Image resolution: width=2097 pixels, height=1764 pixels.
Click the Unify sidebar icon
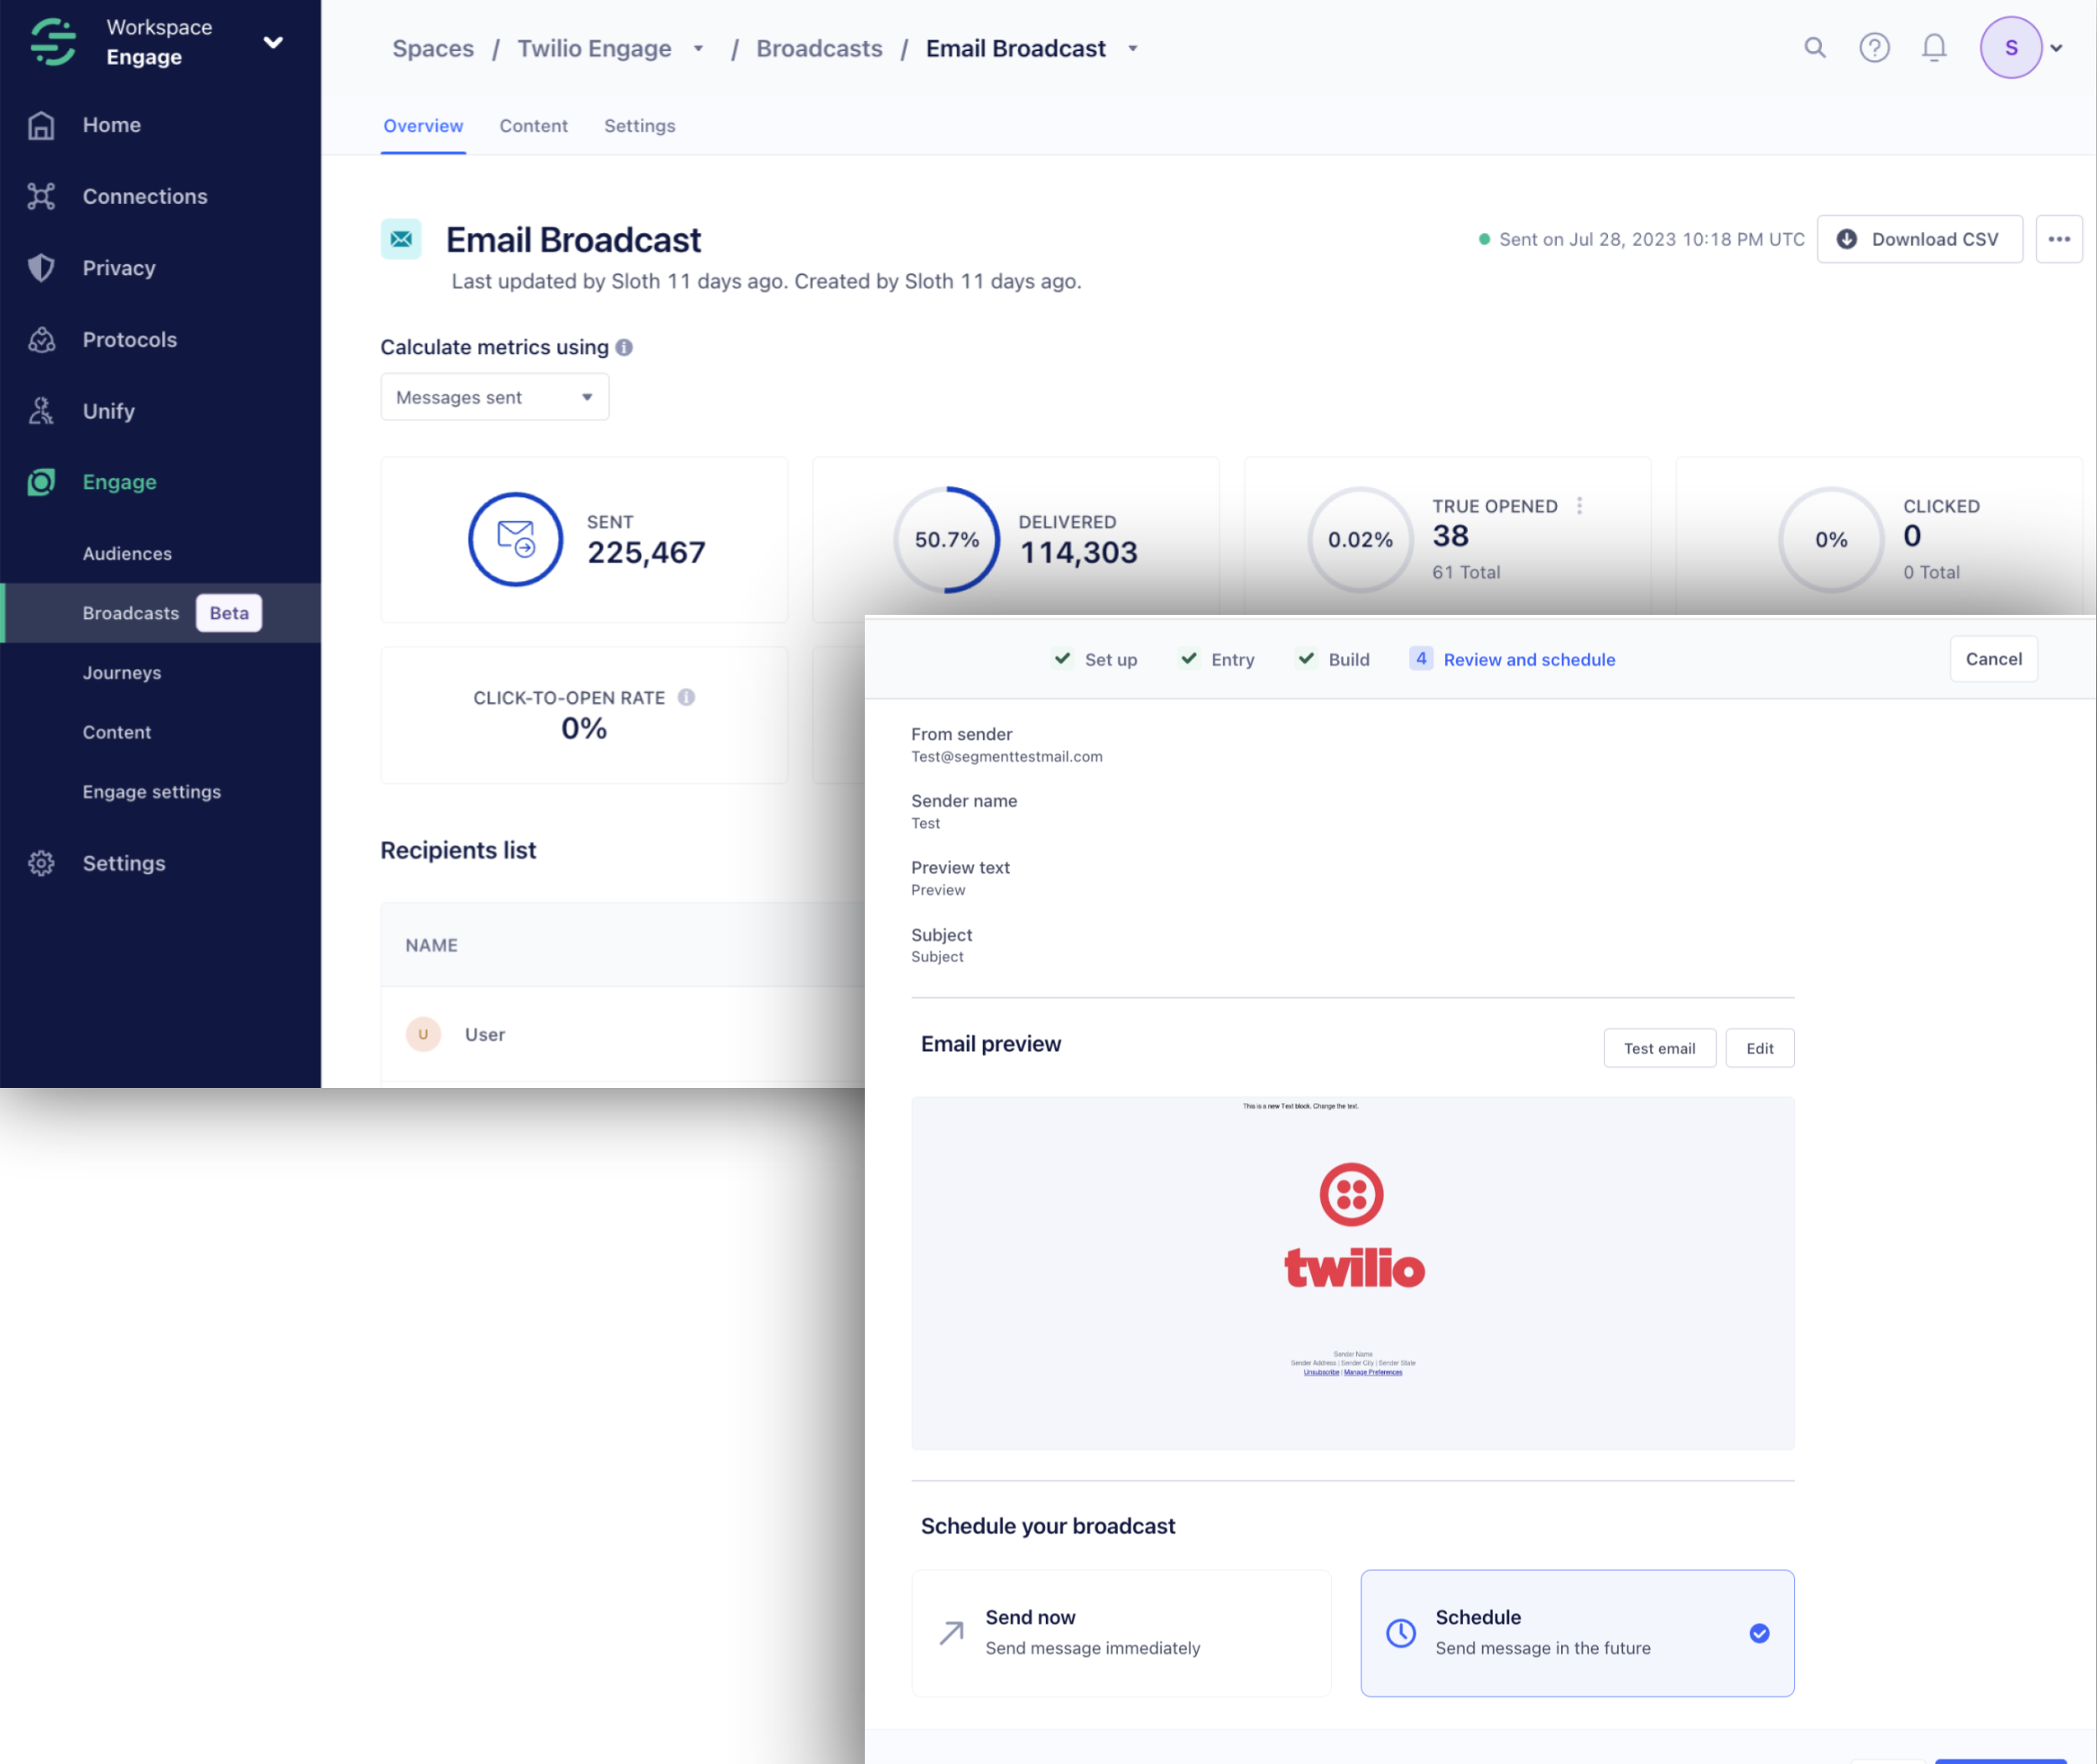[x=41, y=411]
